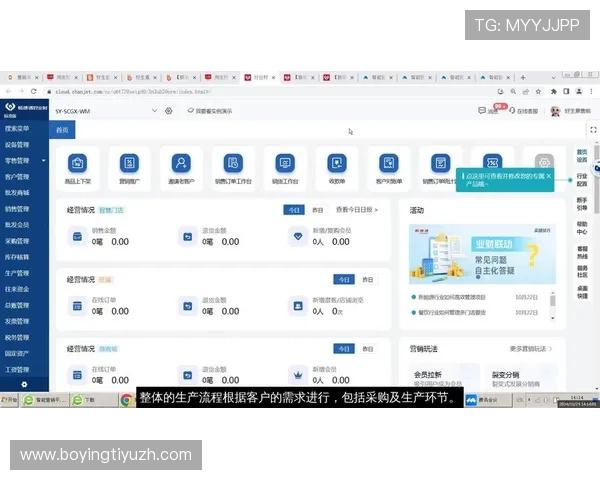Open the 销货工作台 shortcut icon
The width and height of the screenshot is (600, 480).
click(285, 163)
